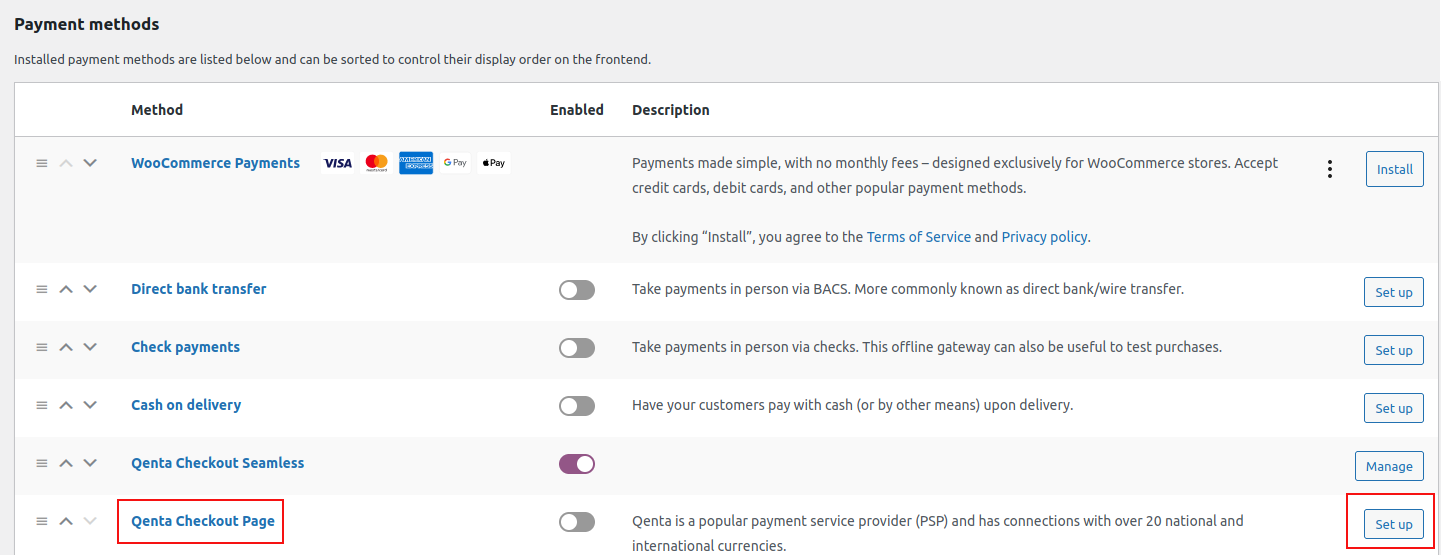Screen dimensions: 1441x555
Task: Click the Google Pay icon
Action: (455, 163)
